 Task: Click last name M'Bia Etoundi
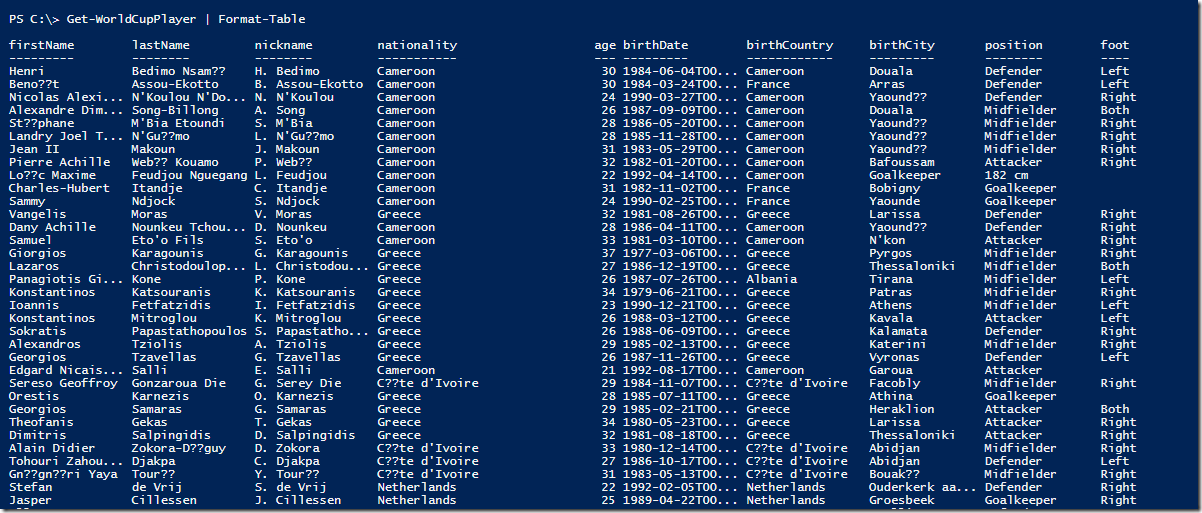tap(179, 123)
